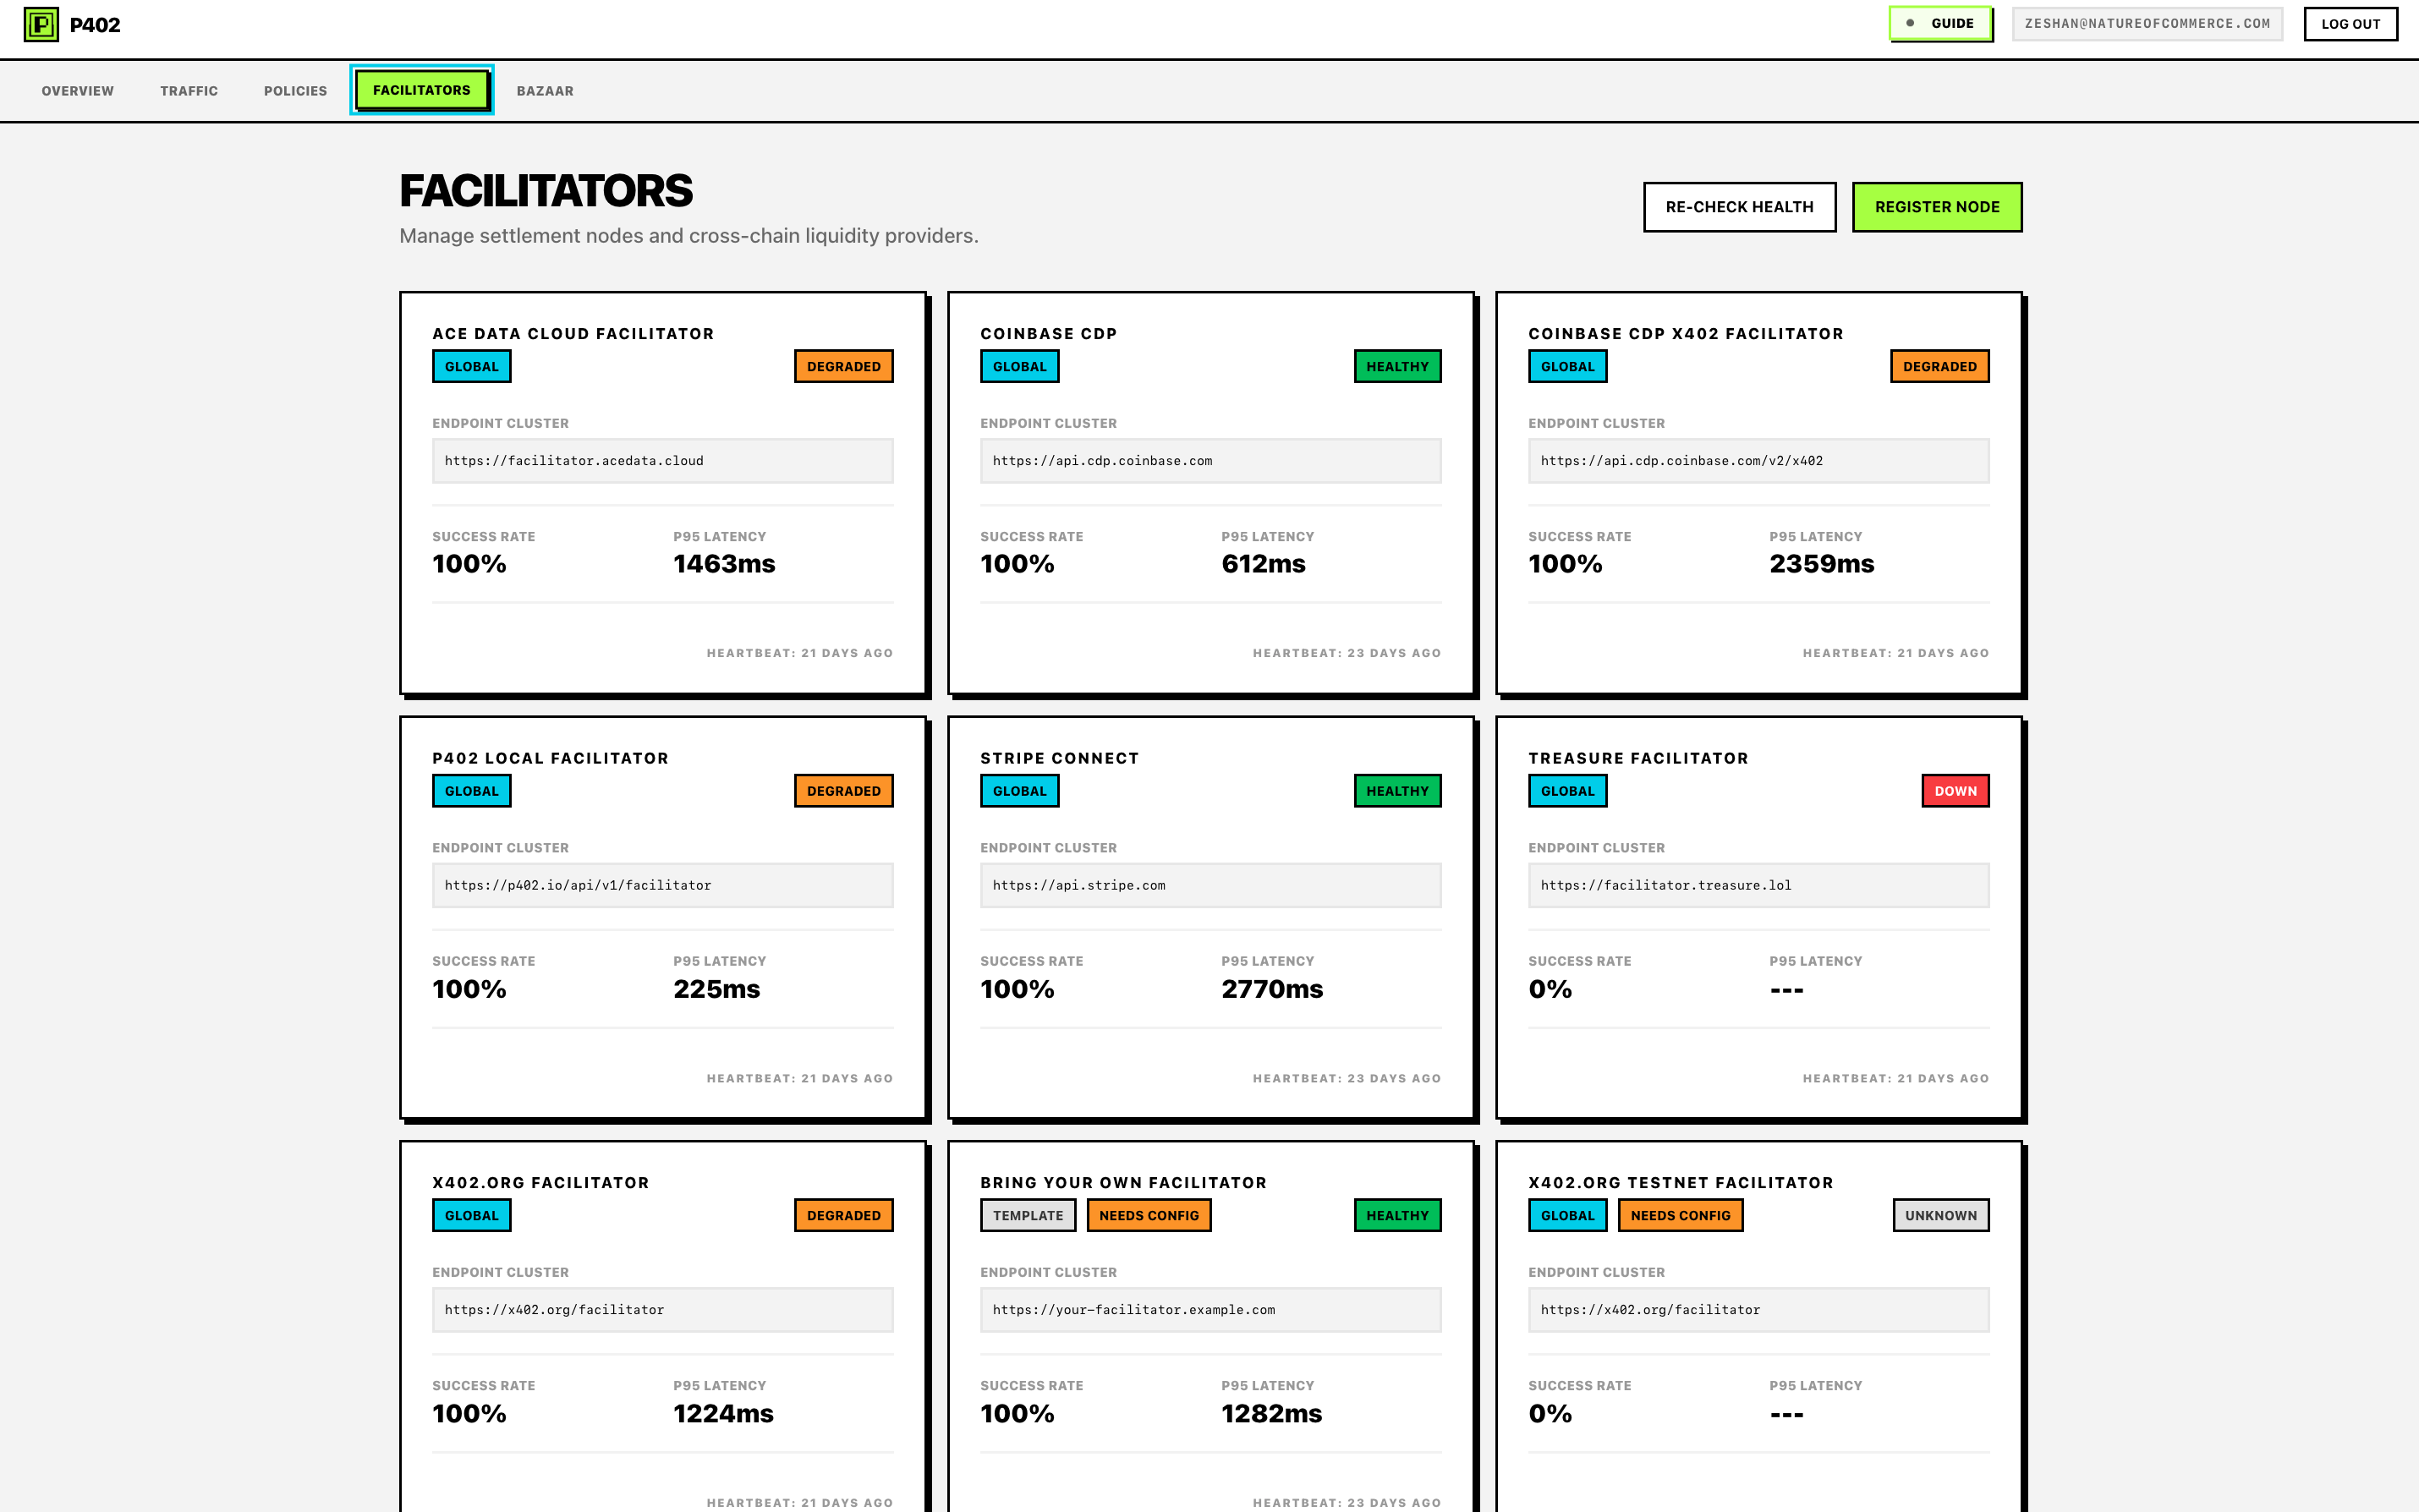Click the RE-CHECK HEALTH button

click(1739, 207)
